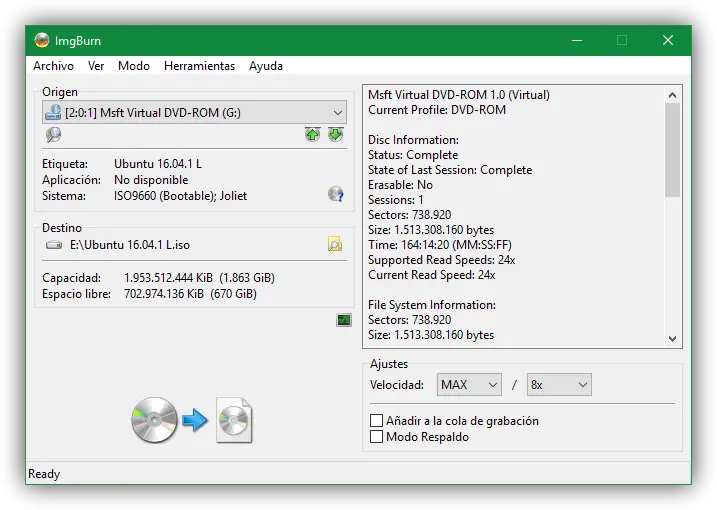The image size is (717, 510).
Task: Toggle the Modo Respaldo checkbox
Action: click(x=376, y=437)
